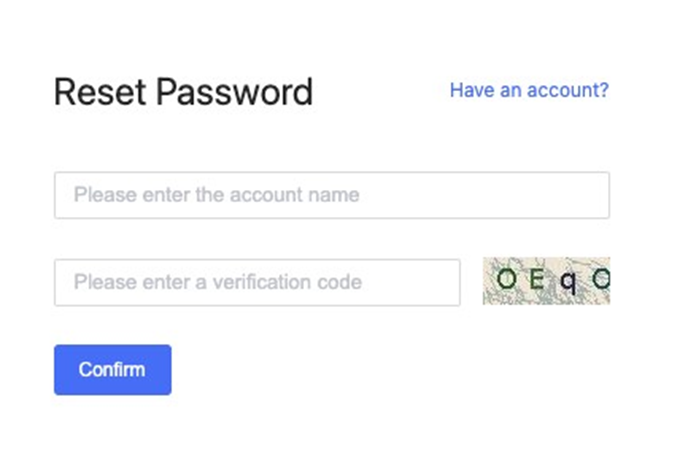
Task: Focus the account name input field
Action: [x=331, y=195]
